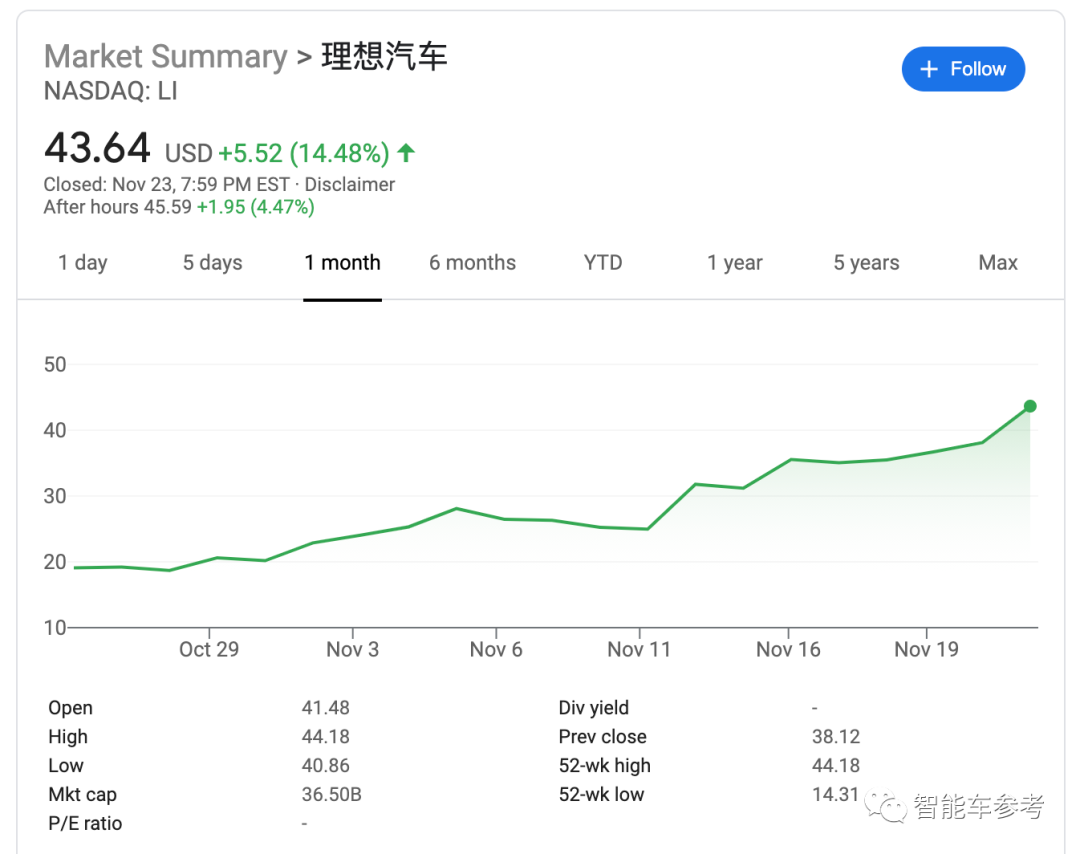Click the Nov 19 axis label
This screenshot has width=1080, height=854.
click(926, 649)
